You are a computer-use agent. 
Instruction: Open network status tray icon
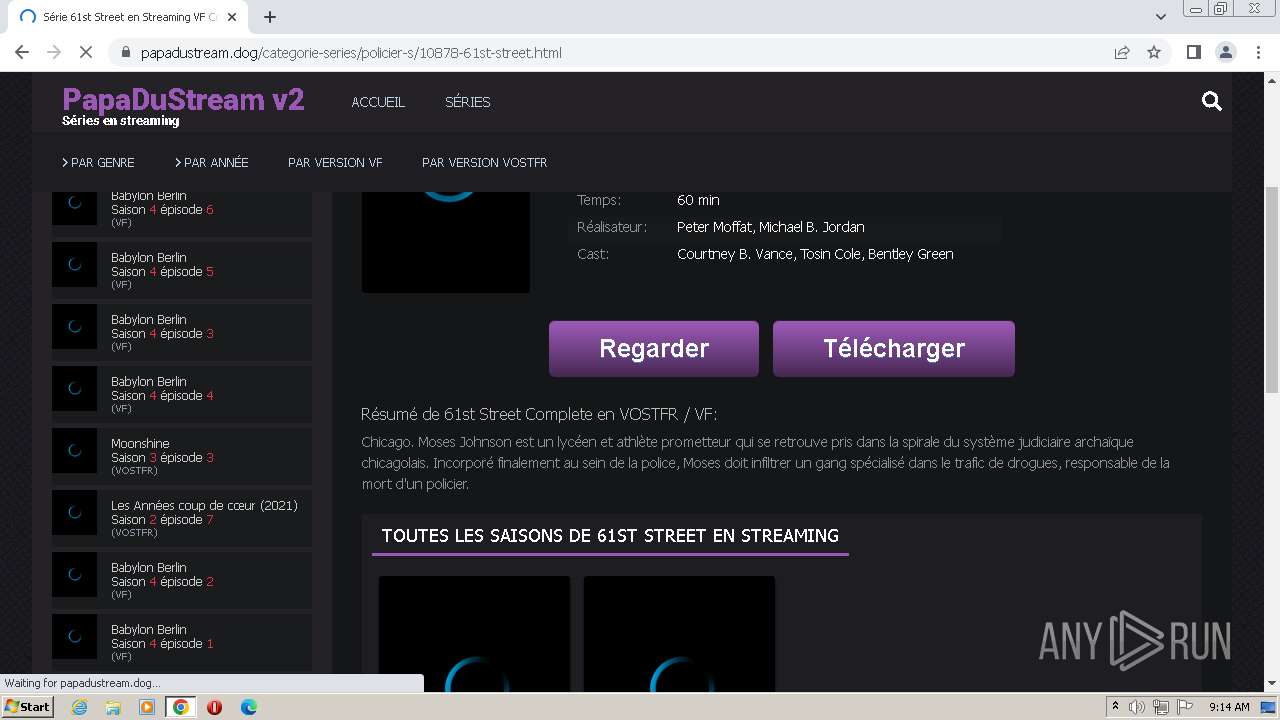coord(1160,707)
